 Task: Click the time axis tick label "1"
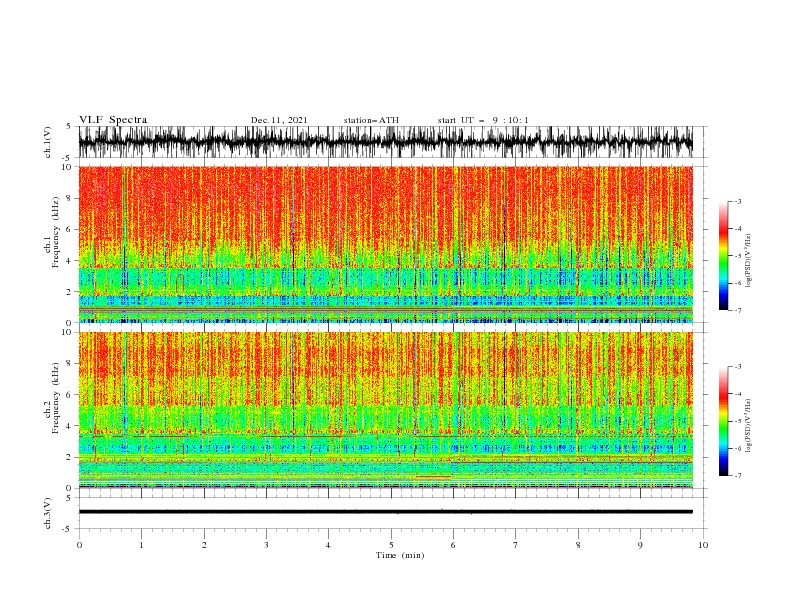tap(141, 545)
